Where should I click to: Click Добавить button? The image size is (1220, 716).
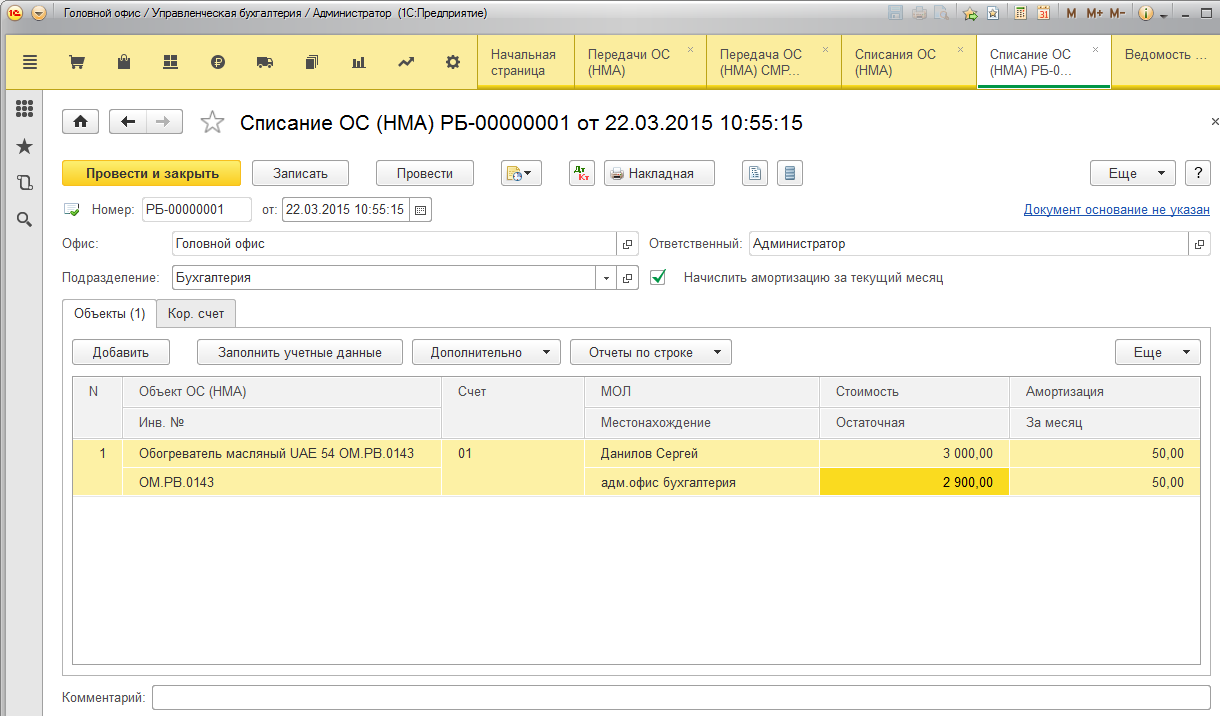pyautogui.click(x=121, y=352)
